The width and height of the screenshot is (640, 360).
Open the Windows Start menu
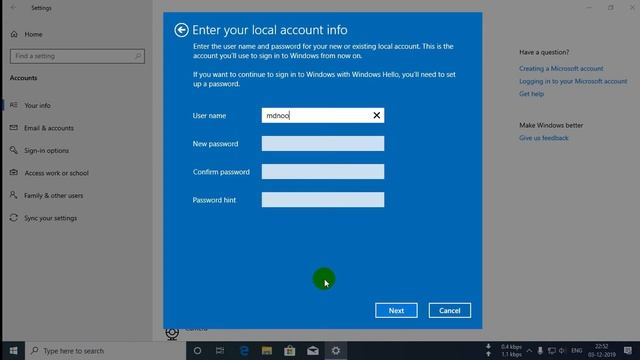[x=13, y=351]
